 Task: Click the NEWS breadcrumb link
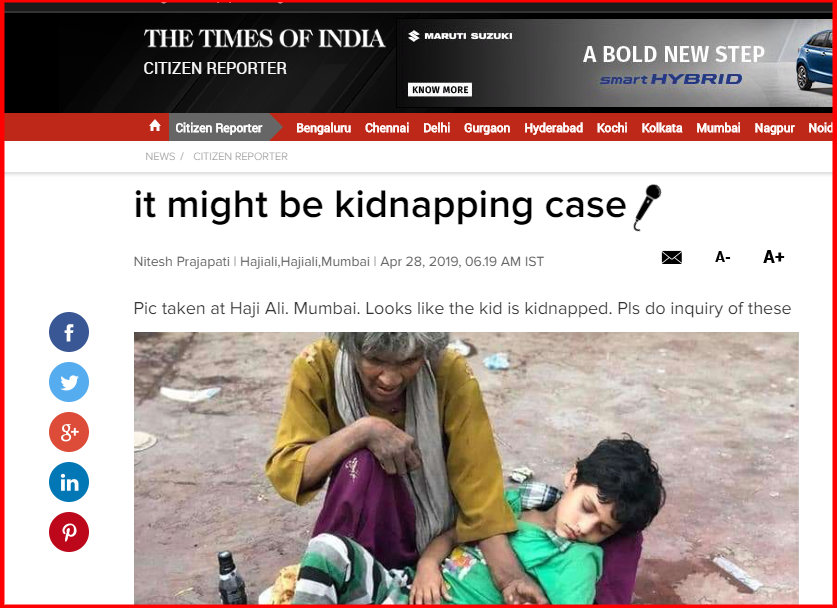point(160,156)
